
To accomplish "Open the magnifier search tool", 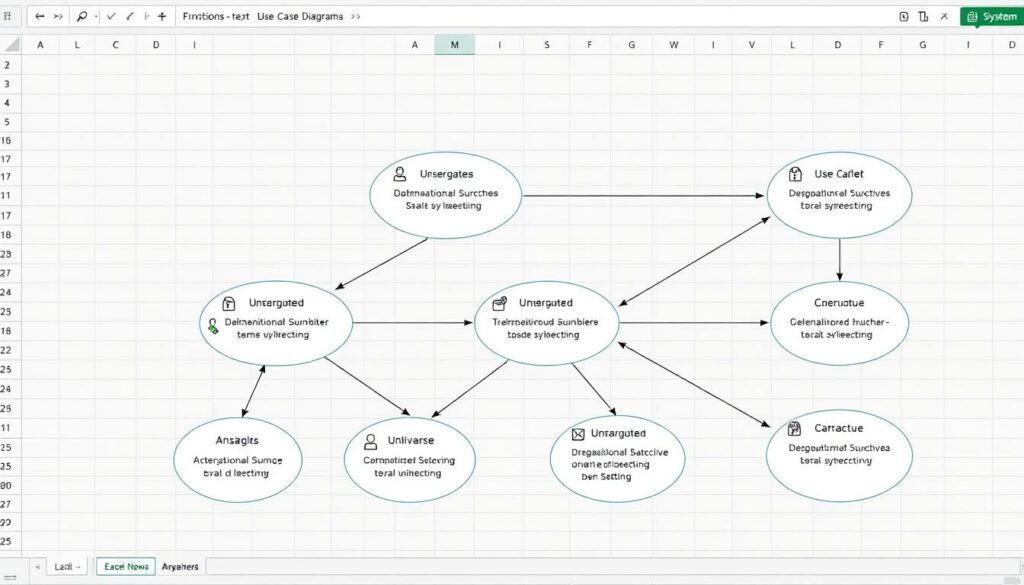I will 82,16.
